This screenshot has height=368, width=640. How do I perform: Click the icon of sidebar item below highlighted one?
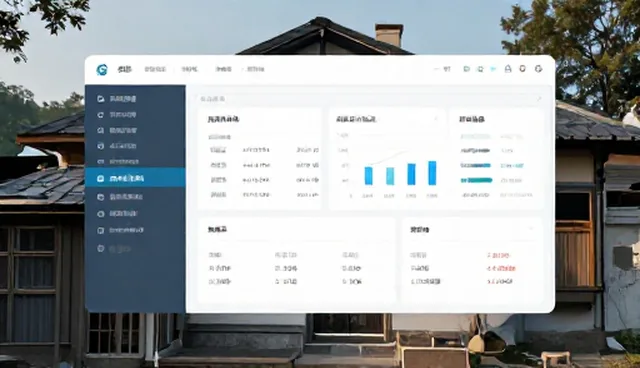coord(101,197)
